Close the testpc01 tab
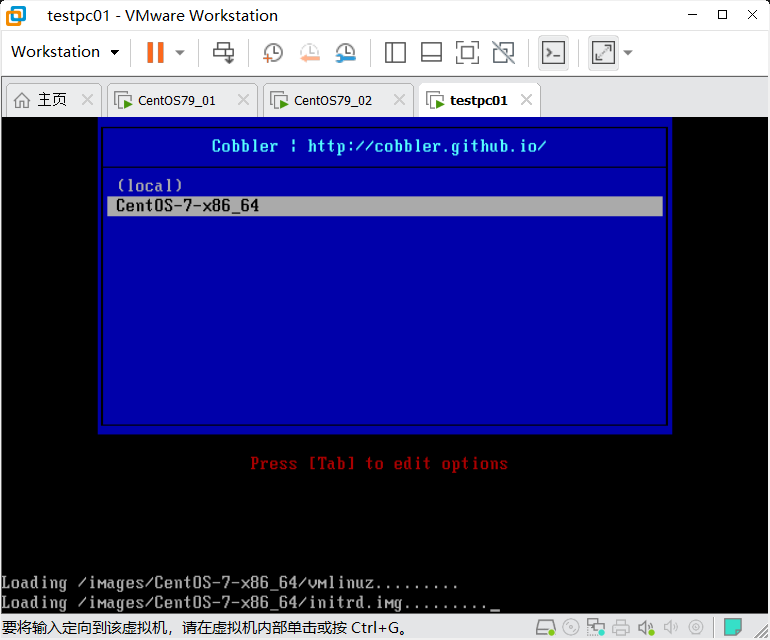Screen dimensions: 770x640 (x=526, y=100)
